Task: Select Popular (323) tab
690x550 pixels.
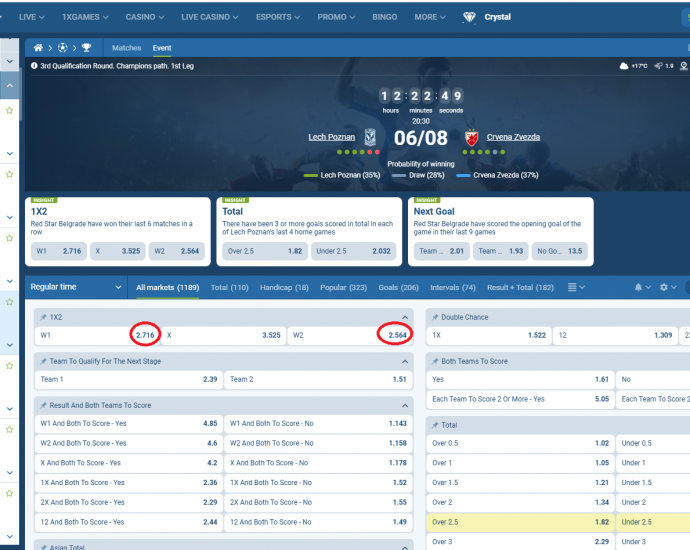Action: (x=343, y=287)
